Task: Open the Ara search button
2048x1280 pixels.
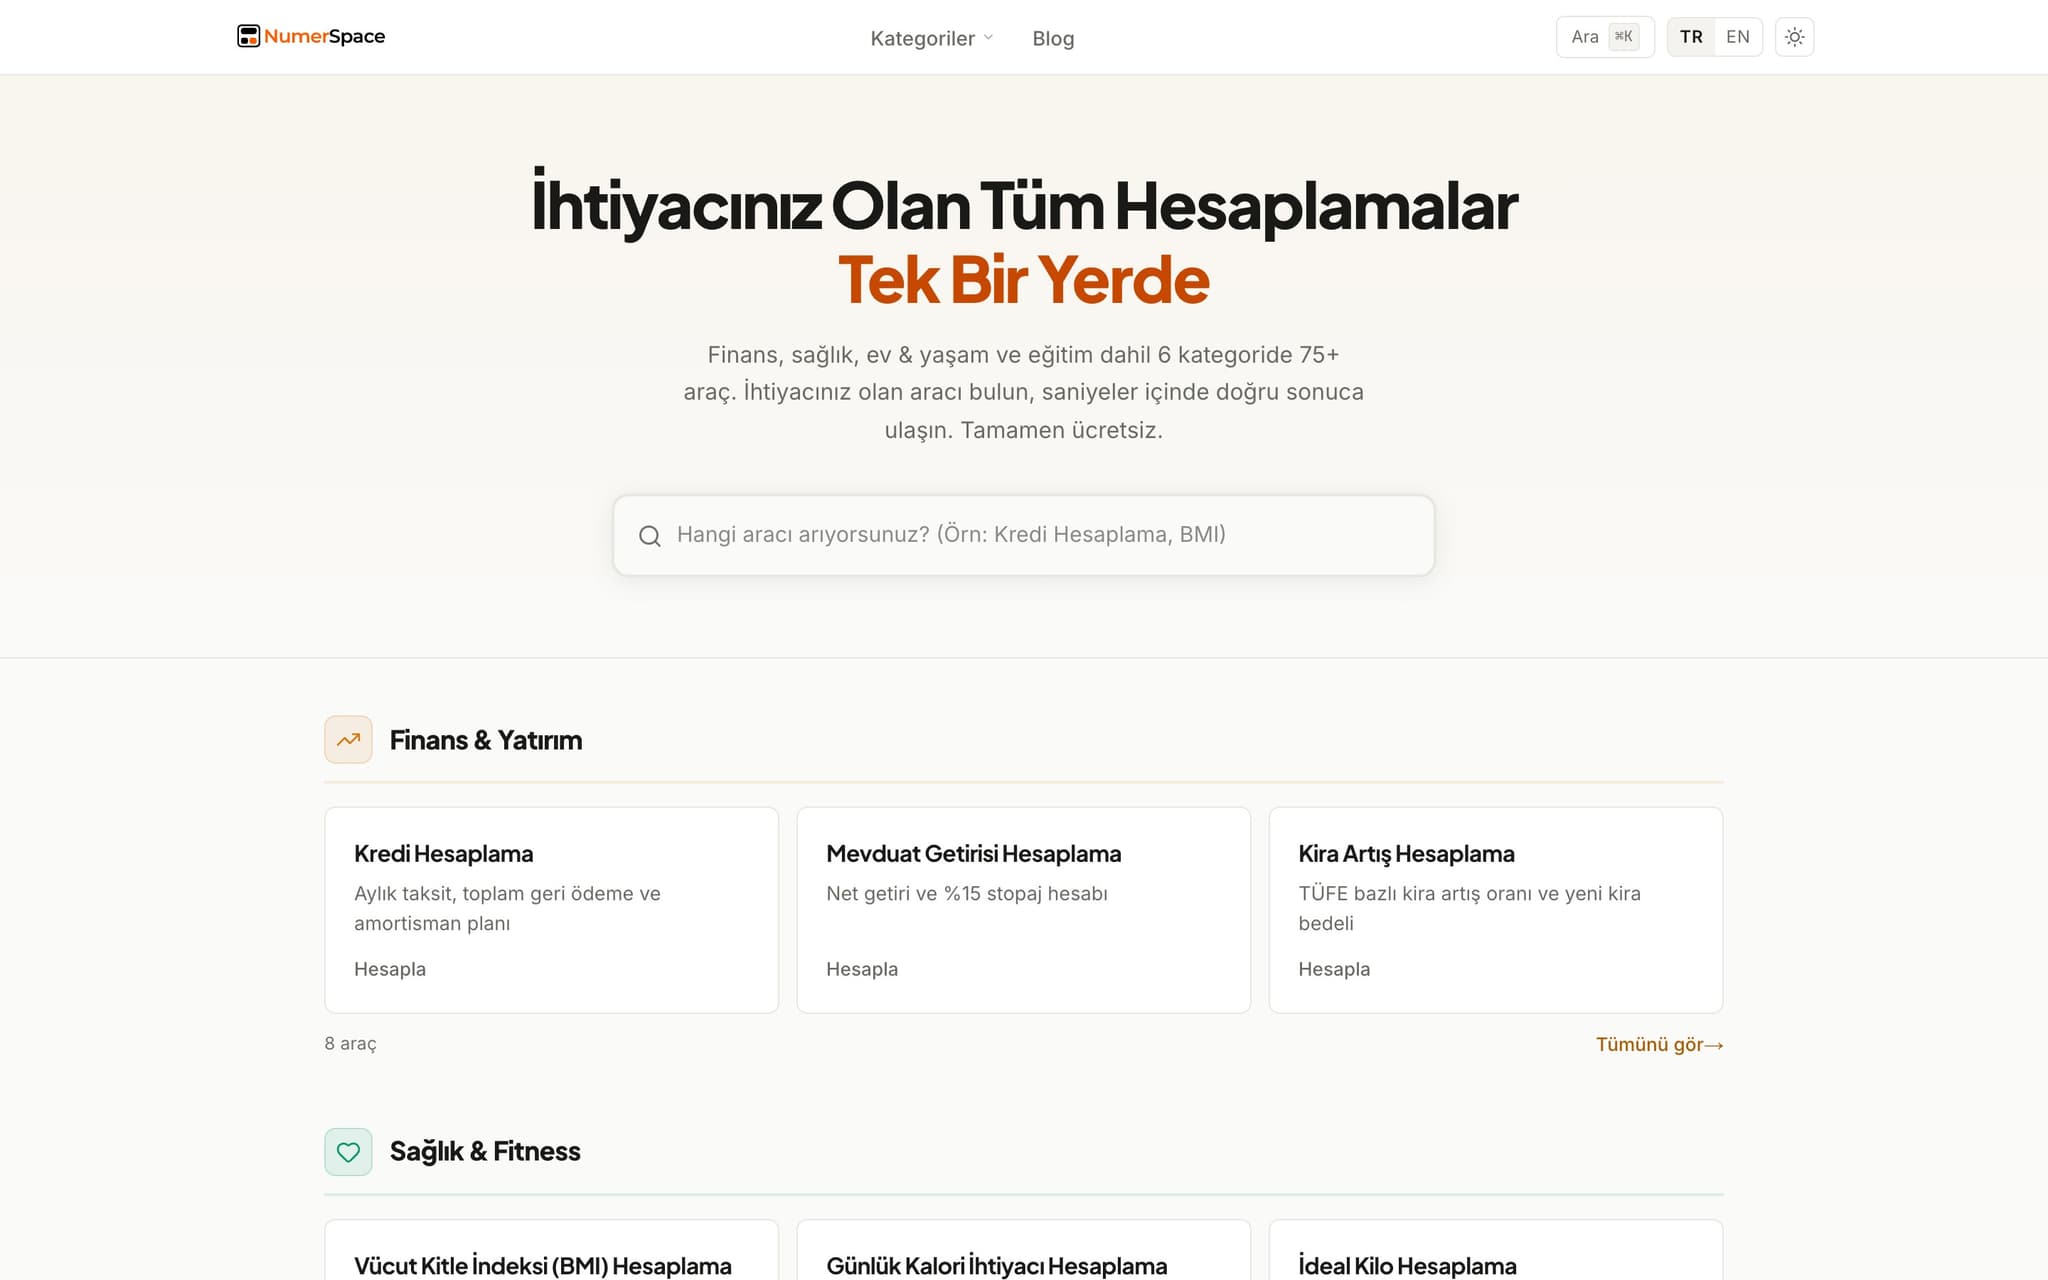Action: [1605, 37]
